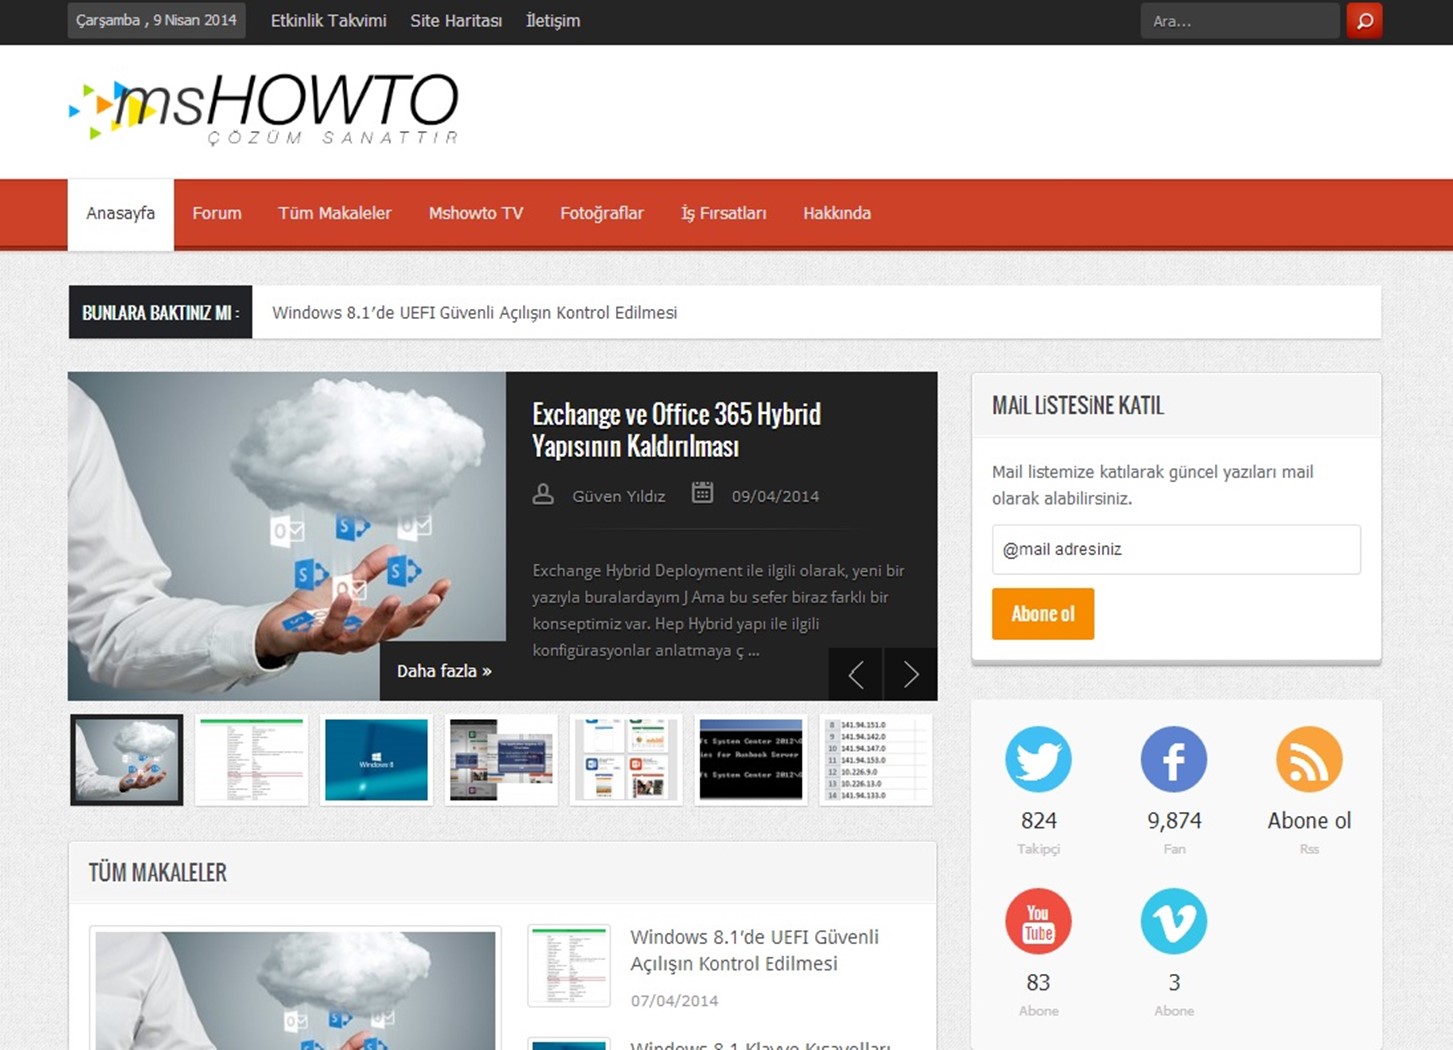
Task: Go to previous slide arrow
Action: 856,675
